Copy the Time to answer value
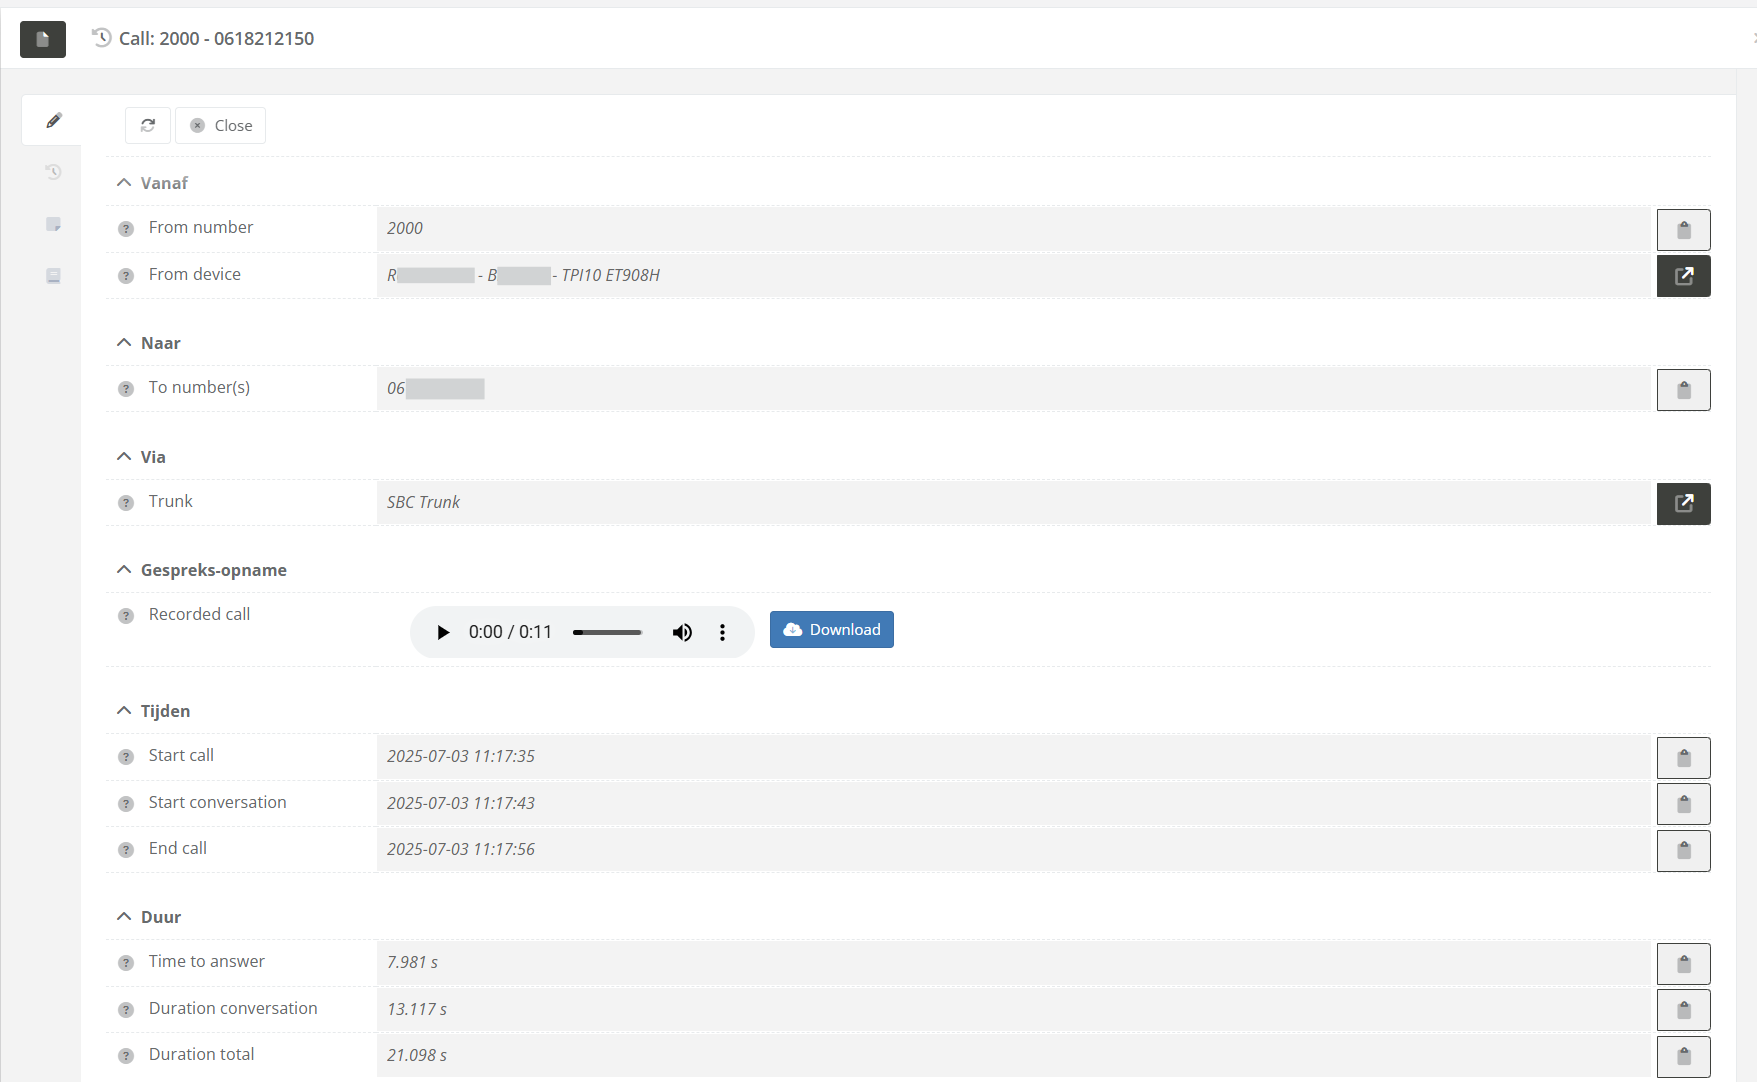Image resolution: width=1757 pixels, height=1082 pixels. tap(1683, 964)
